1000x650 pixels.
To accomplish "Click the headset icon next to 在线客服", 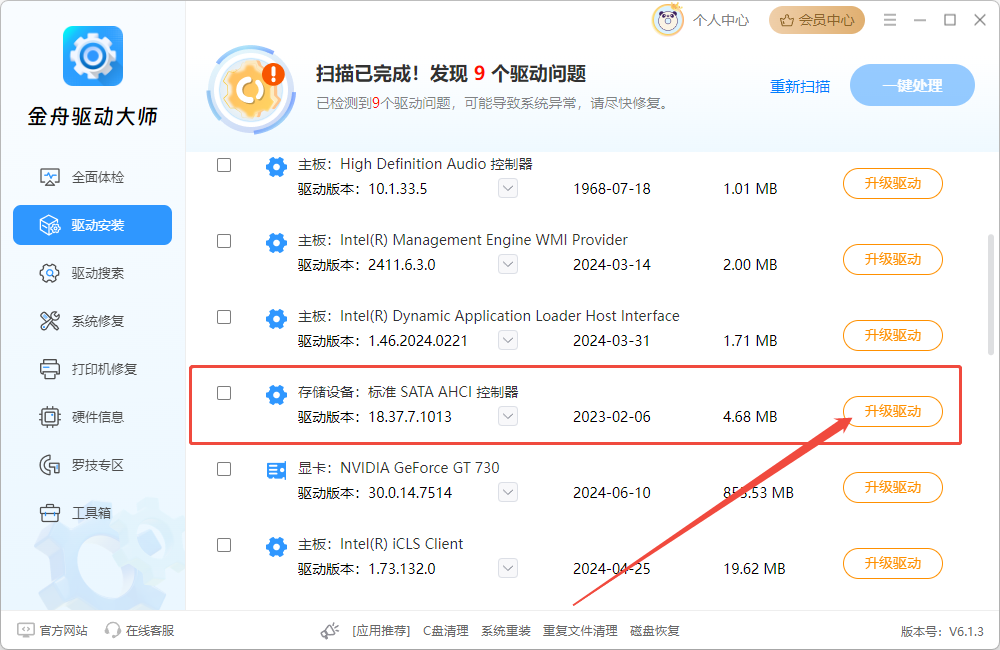I will pos(112,630).
